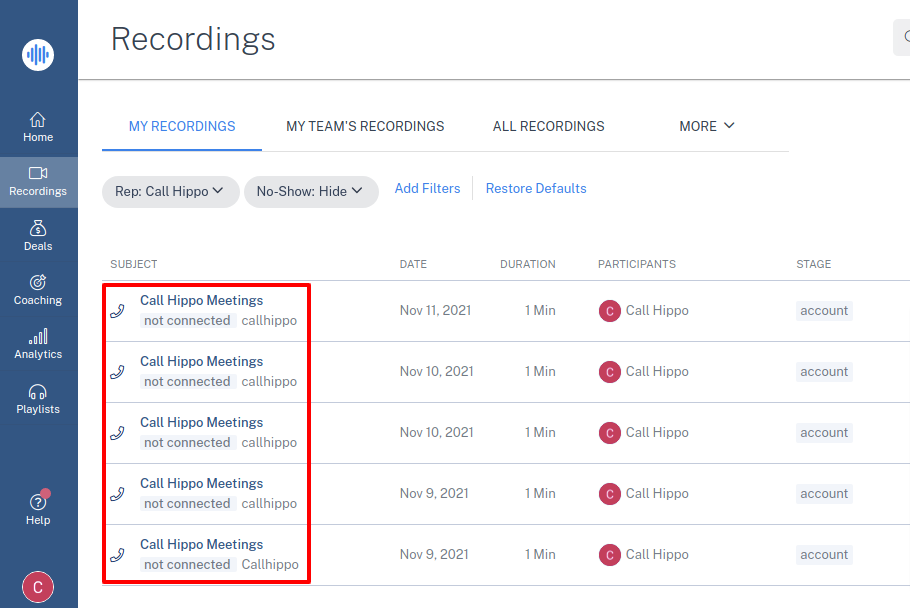Click the Add Filters link
This screenshot has width=910, height=608.
coord(427,189)
